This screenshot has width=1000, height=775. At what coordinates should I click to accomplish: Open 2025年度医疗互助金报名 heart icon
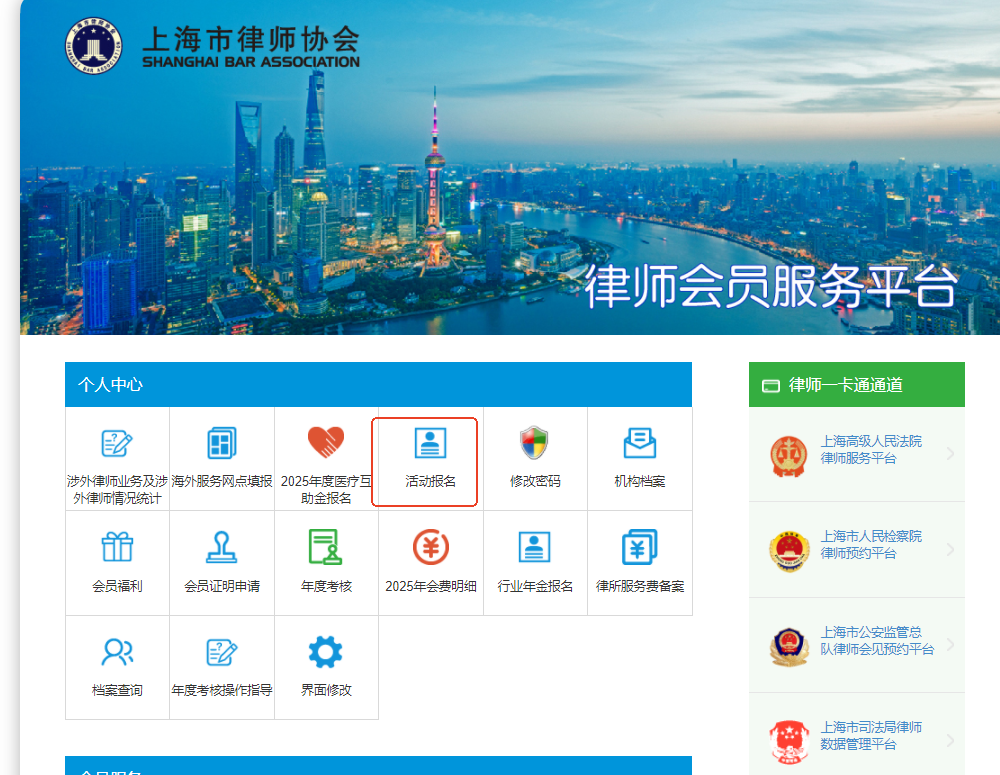(326, 443)
